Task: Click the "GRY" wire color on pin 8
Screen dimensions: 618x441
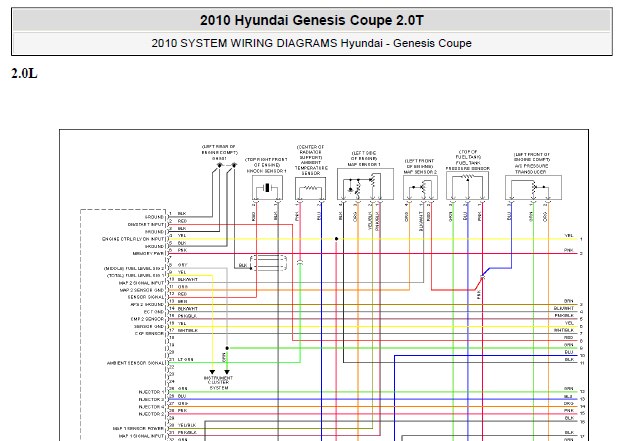Action: tap(182, 265)
